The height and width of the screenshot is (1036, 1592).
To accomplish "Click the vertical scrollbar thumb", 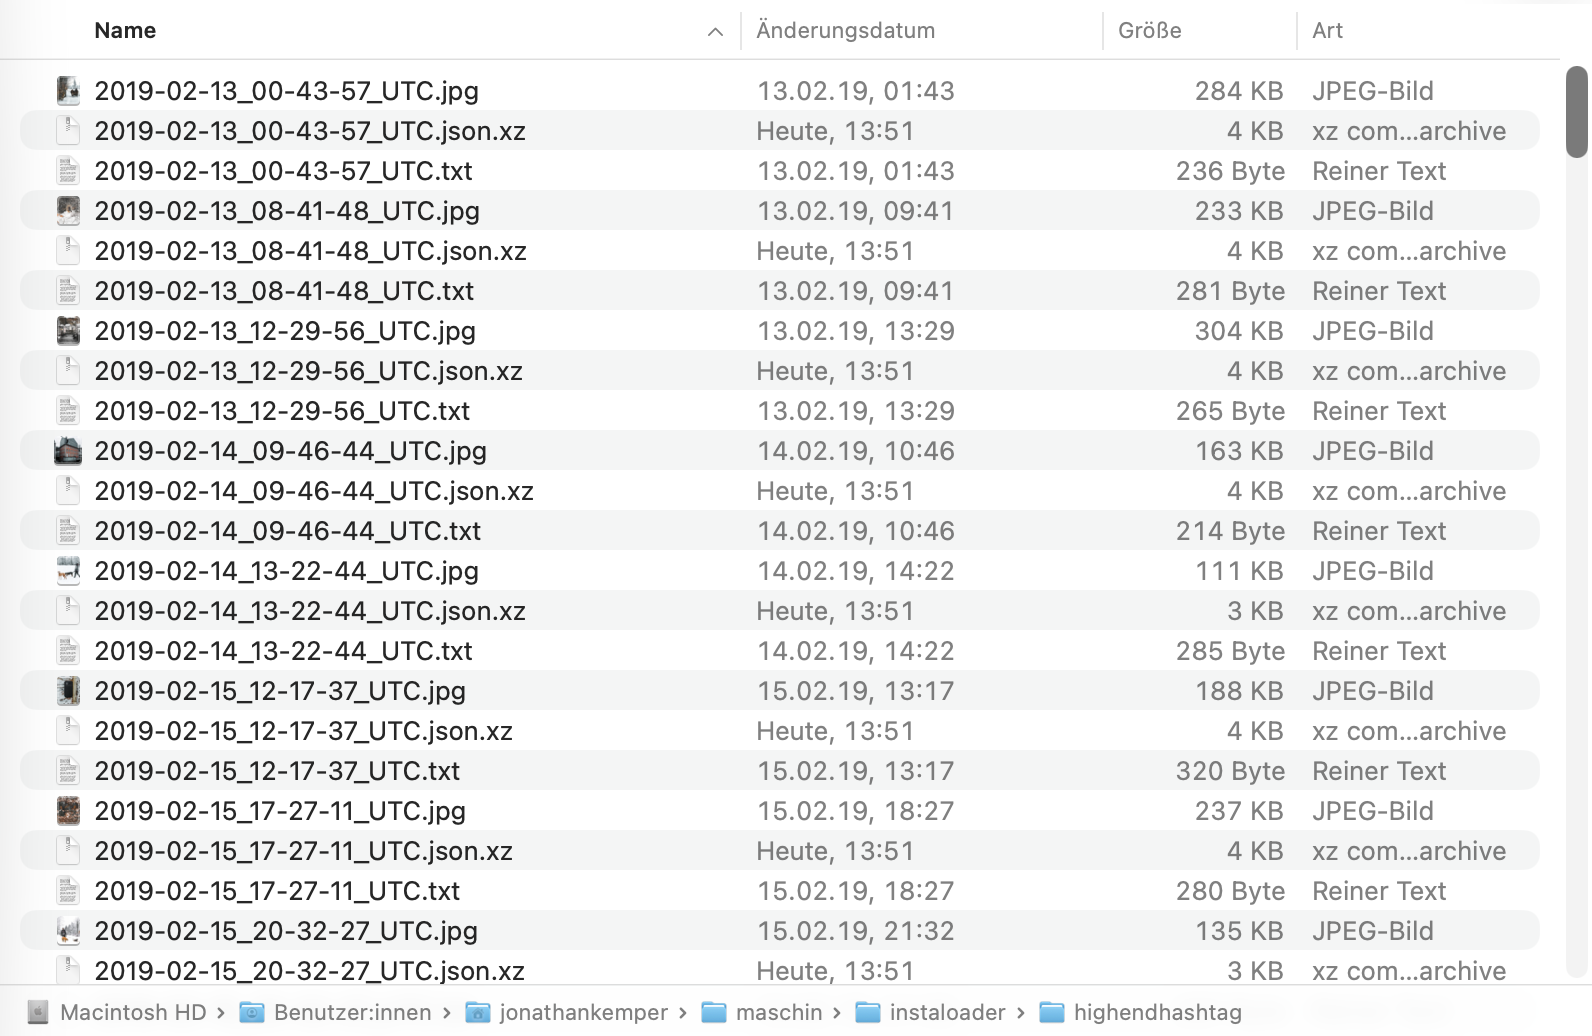I will [x=1577, y=112].
